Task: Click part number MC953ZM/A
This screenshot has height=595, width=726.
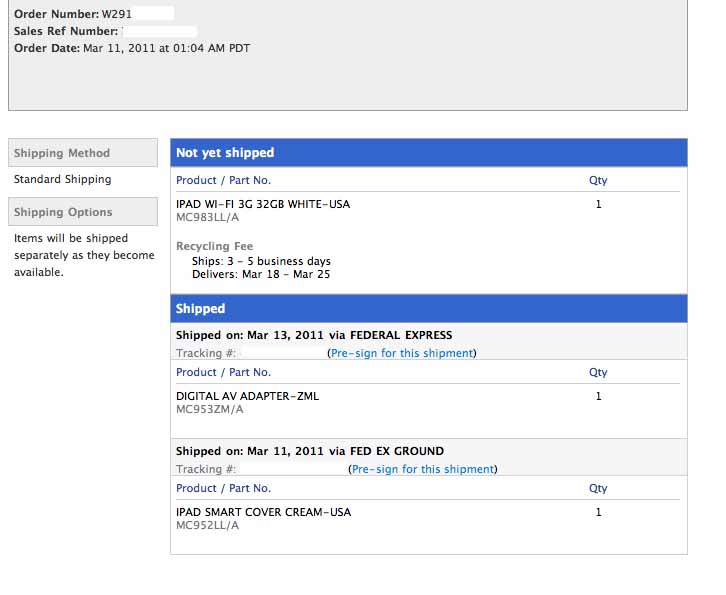Action: pyautogui.click(x=210, y=409)
